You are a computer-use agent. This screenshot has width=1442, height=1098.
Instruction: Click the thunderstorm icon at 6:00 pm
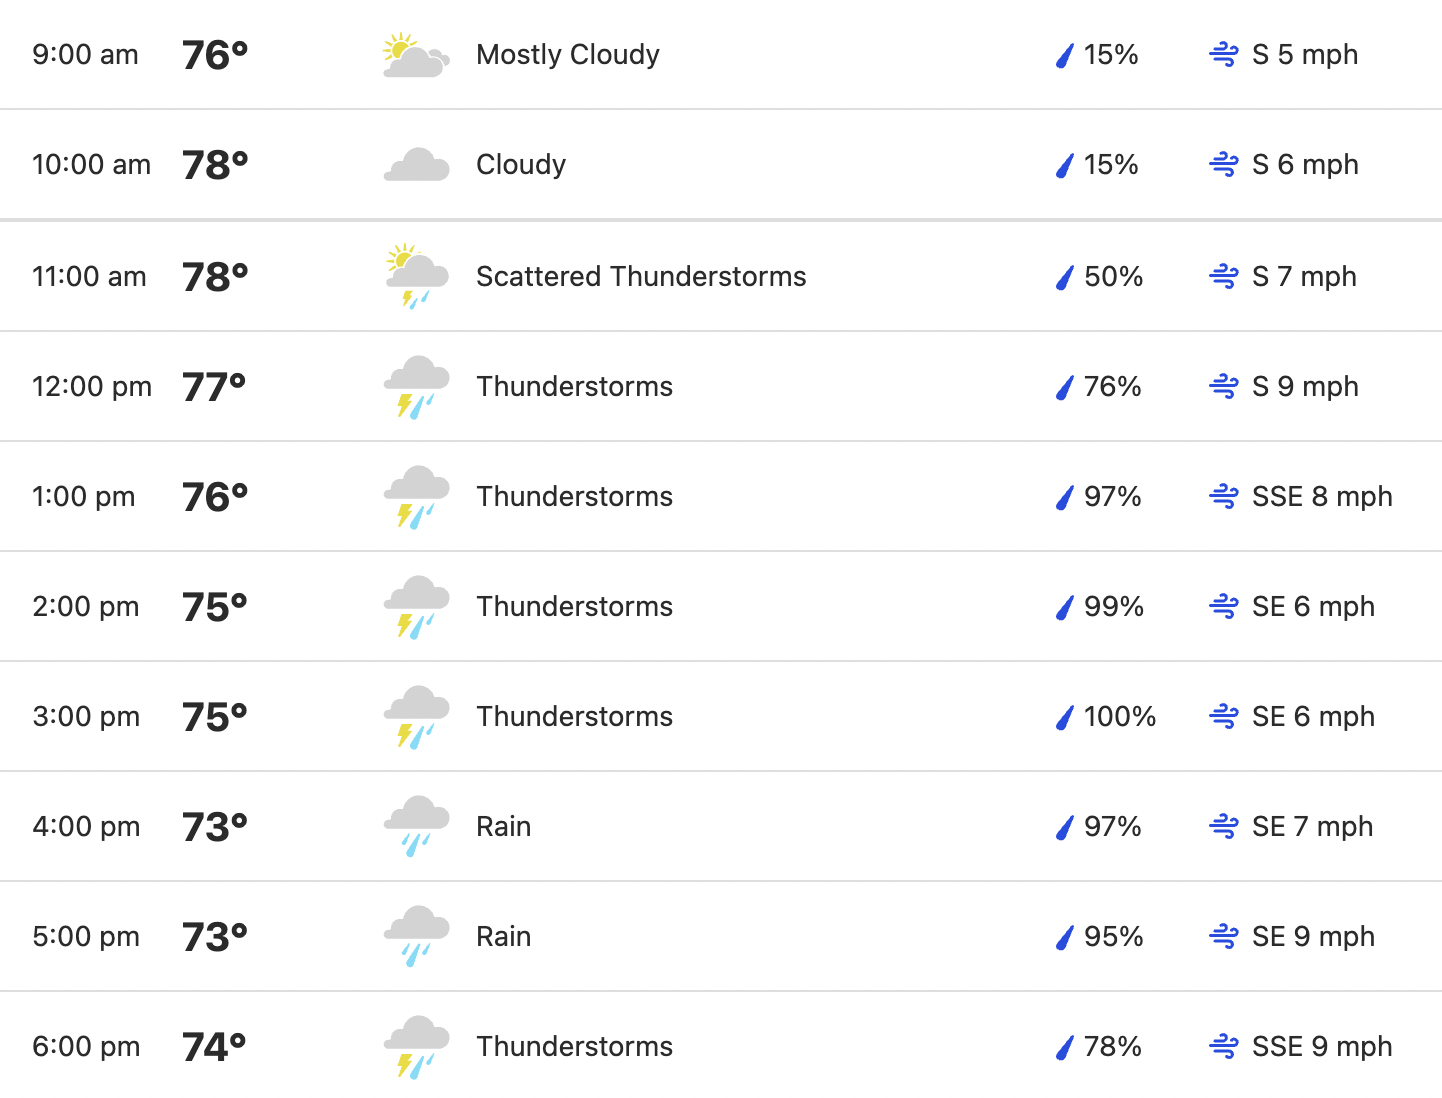click(416, 1047)
